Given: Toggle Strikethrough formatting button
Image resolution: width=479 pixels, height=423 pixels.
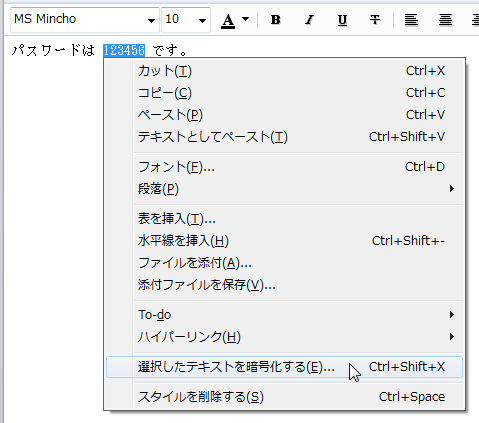Looking at the screenshot, I should [x=375, y=20].
